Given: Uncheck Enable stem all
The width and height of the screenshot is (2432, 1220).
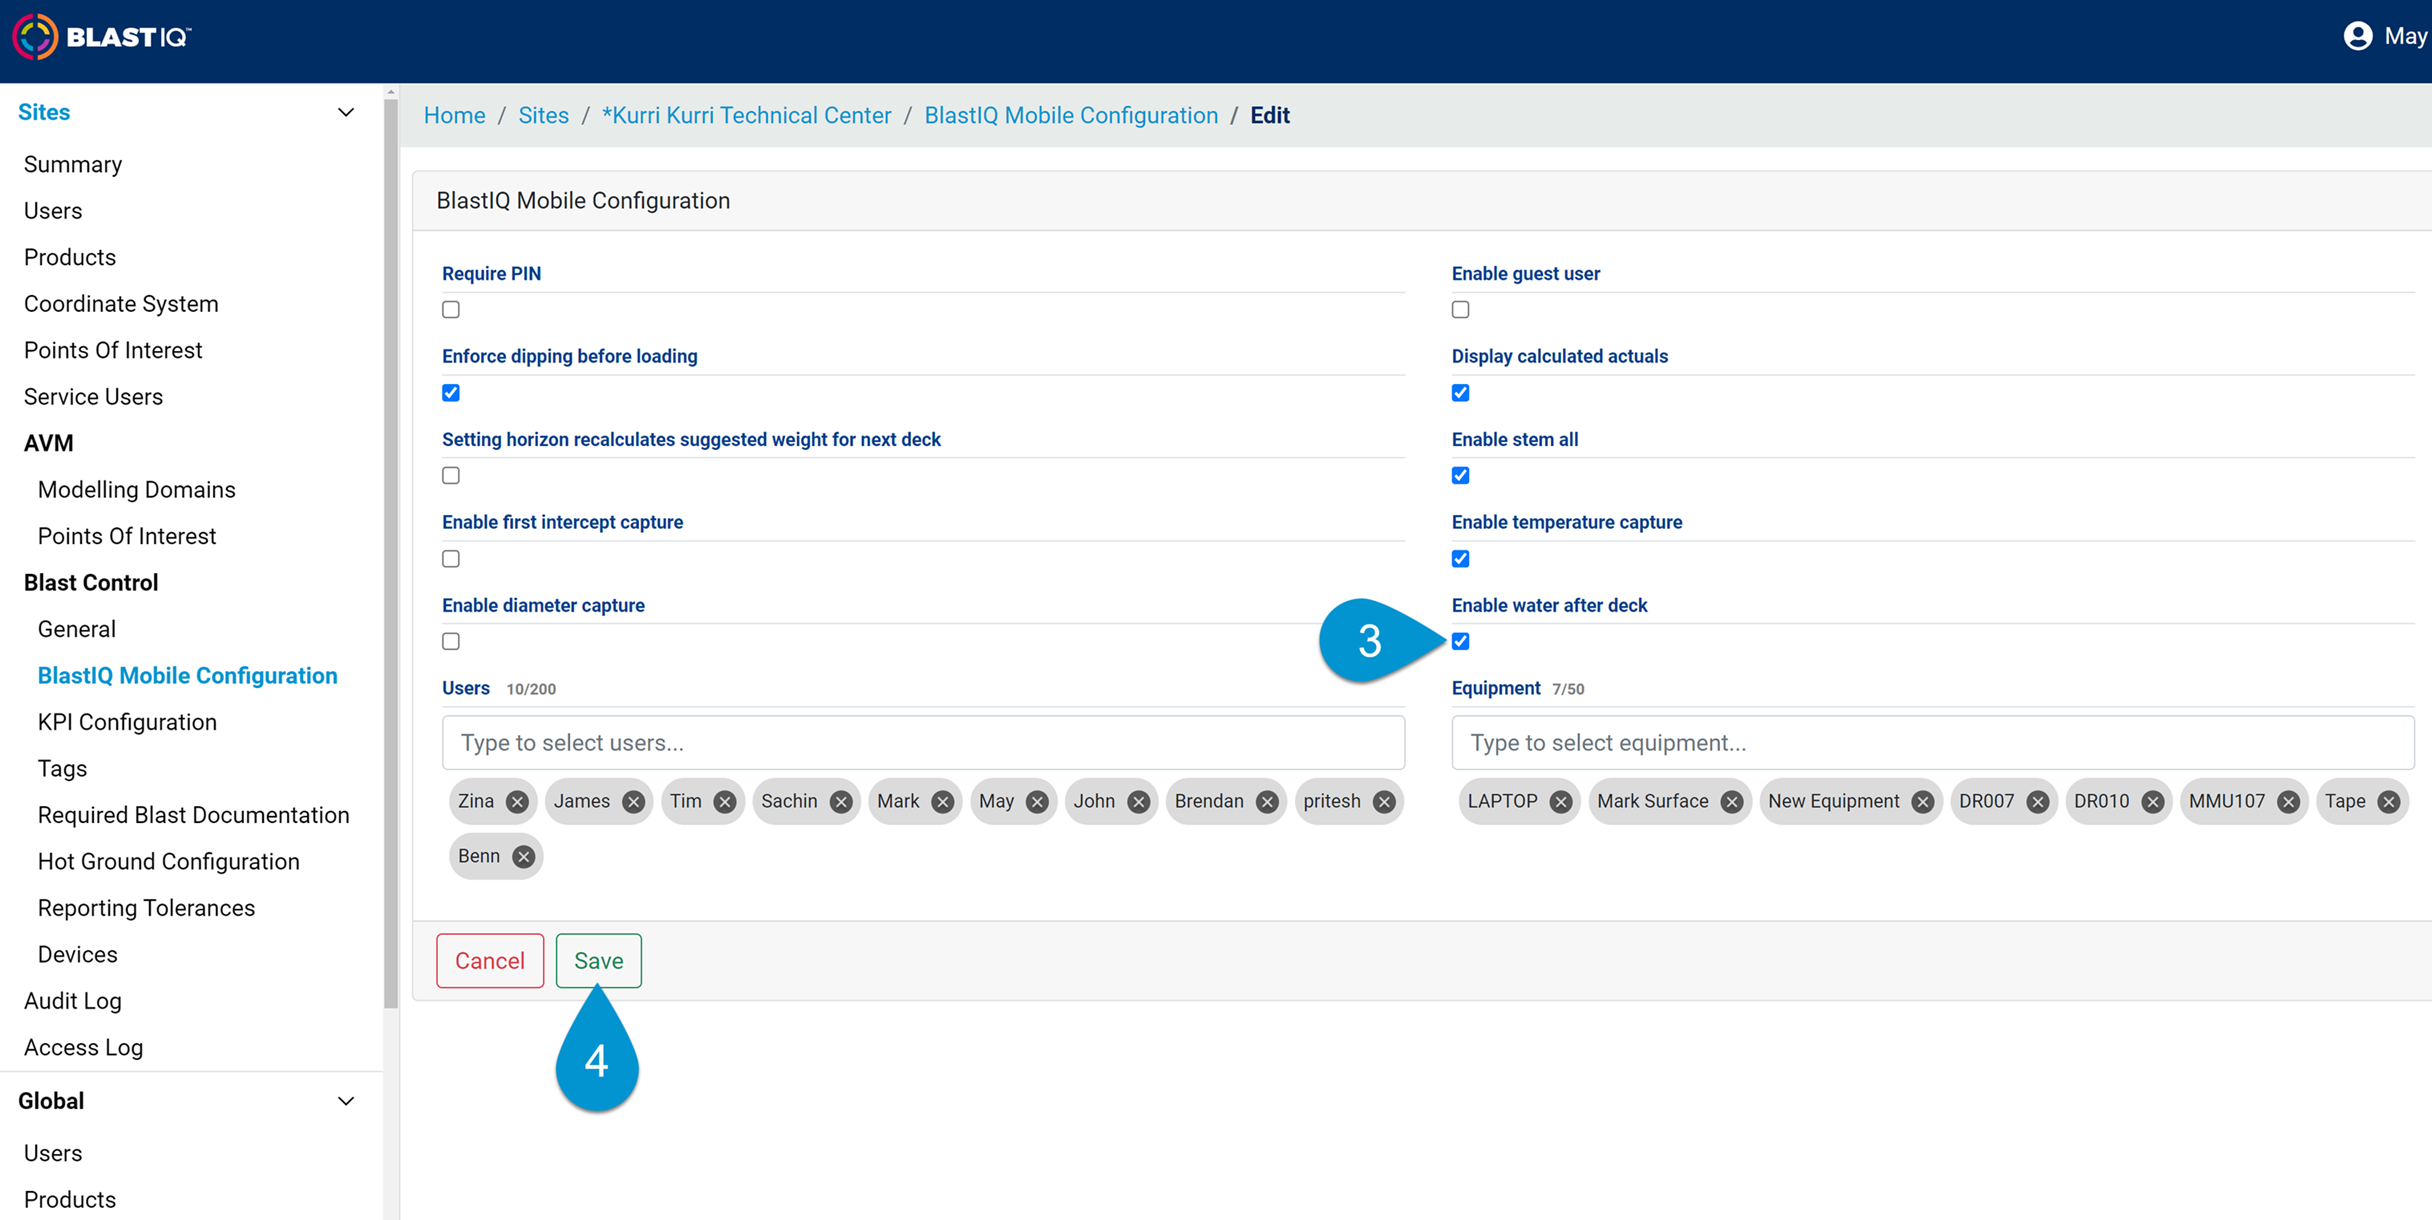Looking at the screenshot, I should coord(1461,476).
